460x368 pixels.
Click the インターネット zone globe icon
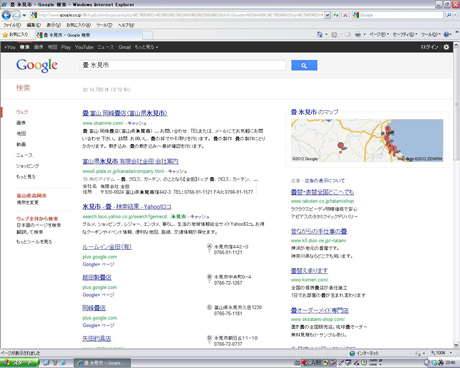tap(352, 353)
